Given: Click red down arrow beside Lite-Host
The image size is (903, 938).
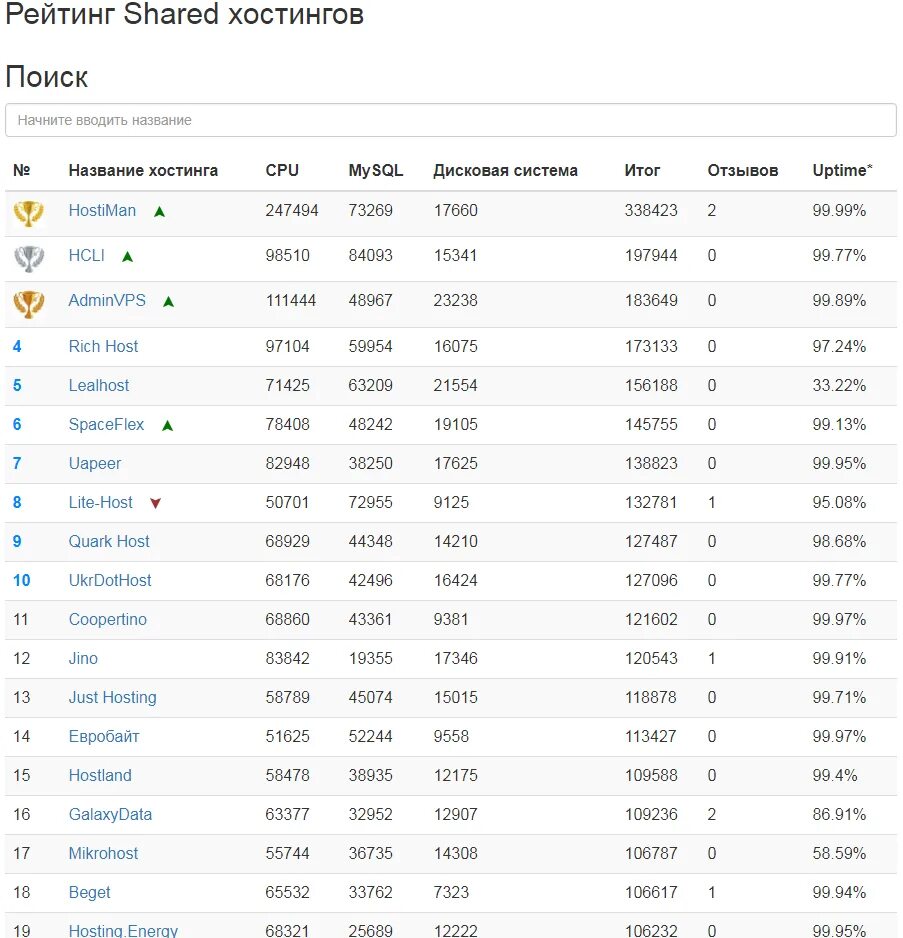Looking at the screenshot, I should coord(156,503).
